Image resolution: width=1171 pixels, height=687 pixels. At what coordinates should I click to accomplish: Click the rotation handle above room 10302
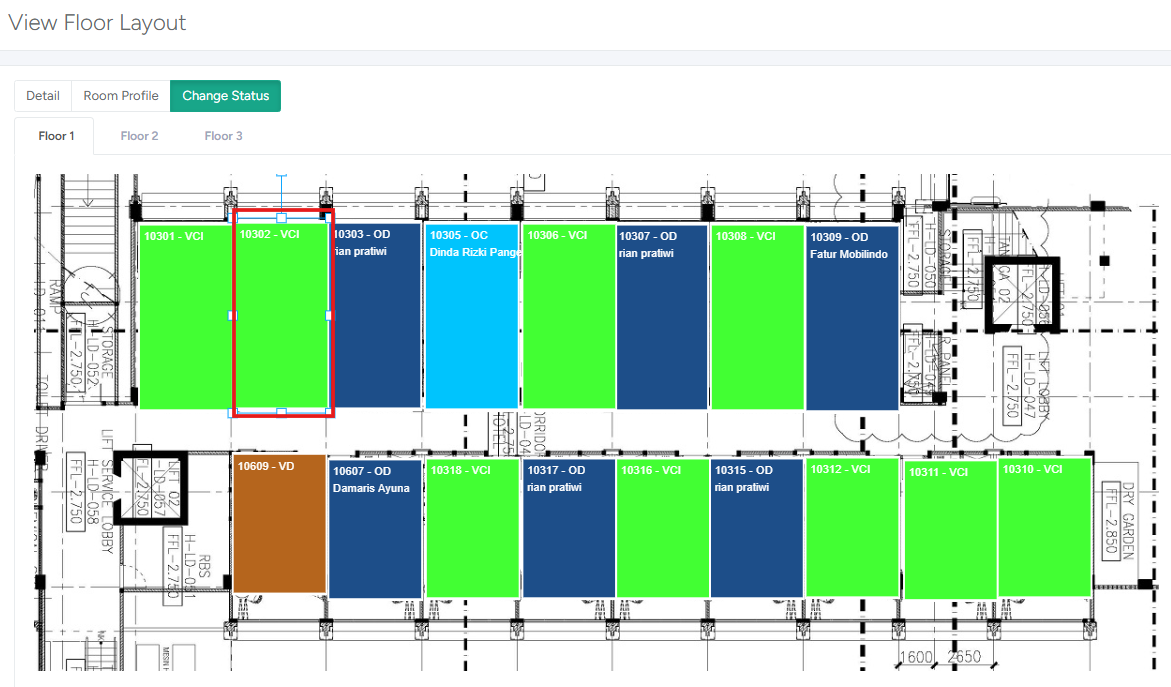282,175
